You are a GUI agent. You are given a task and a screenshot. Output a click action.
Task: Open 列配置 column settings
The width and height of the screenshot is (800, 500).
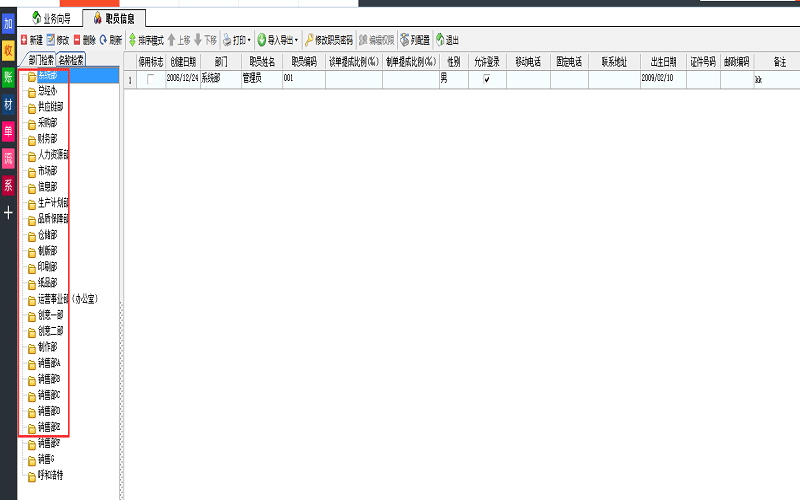[x=414, y=40]
